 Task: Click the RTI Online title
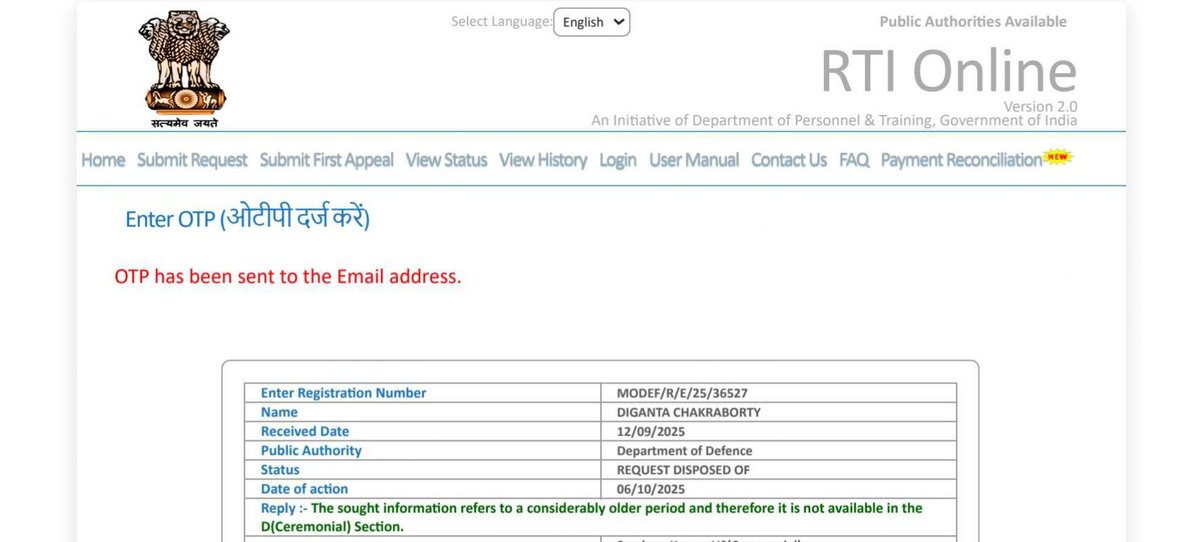point(949,71)
